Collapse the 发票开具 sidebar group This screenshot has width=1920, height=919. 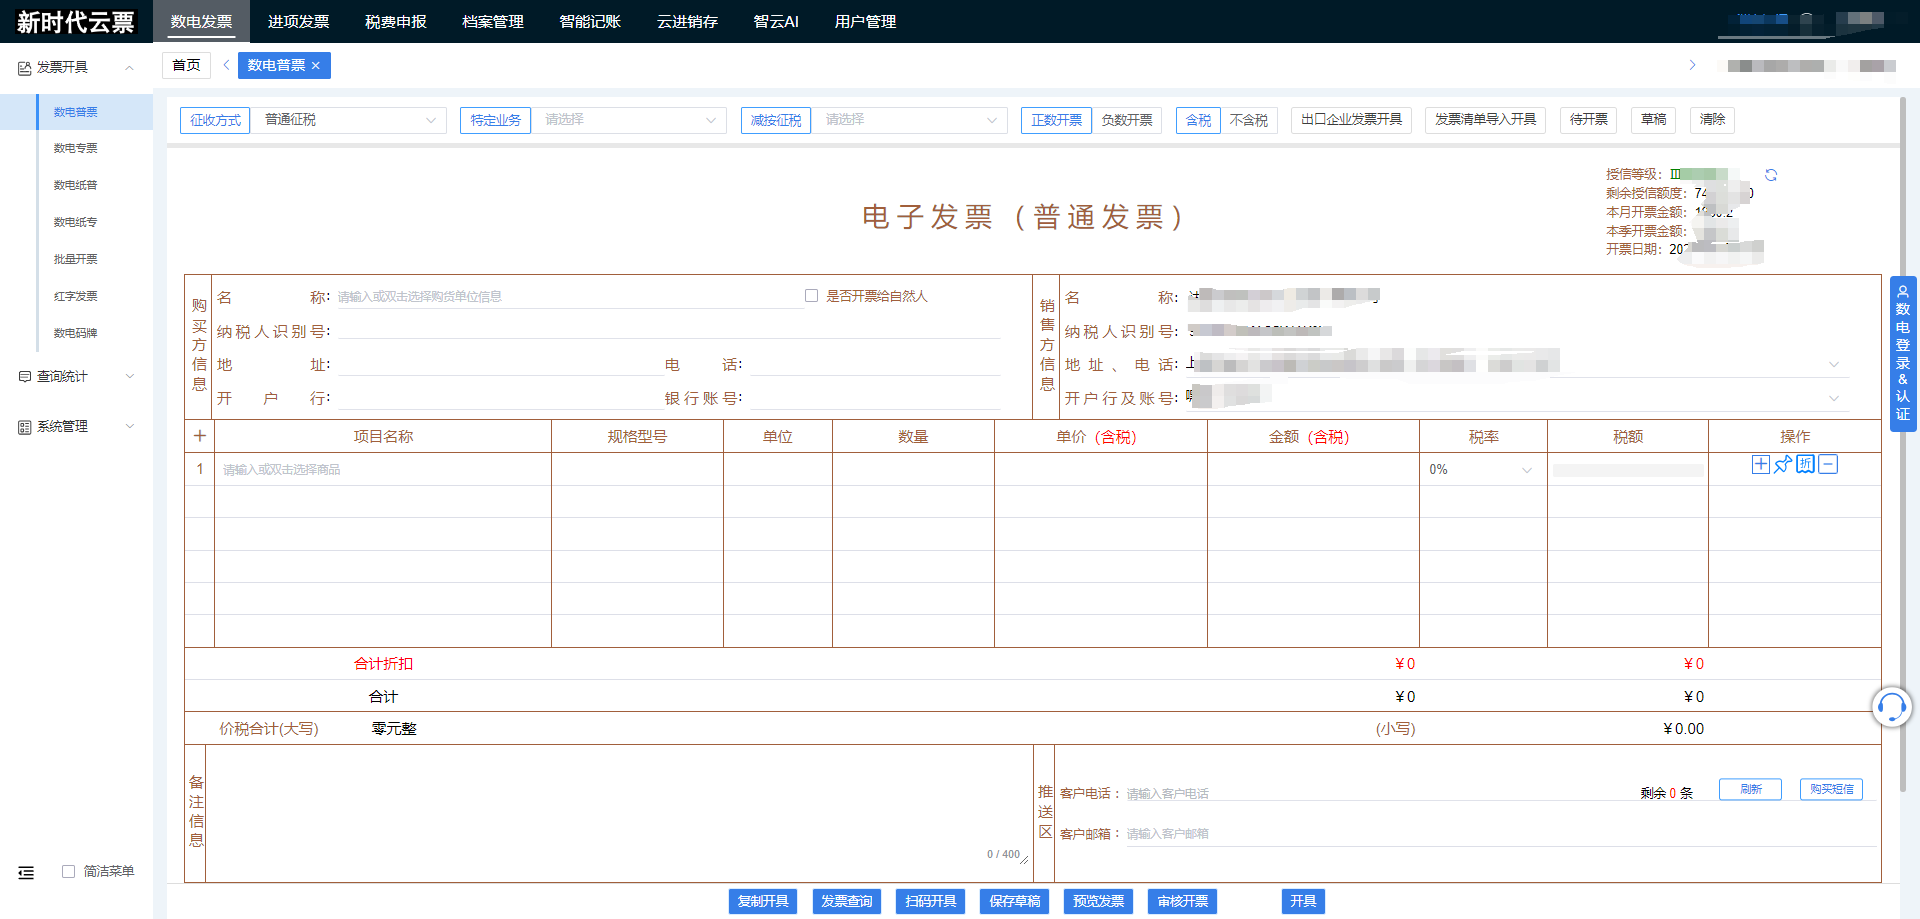(129, 68)
